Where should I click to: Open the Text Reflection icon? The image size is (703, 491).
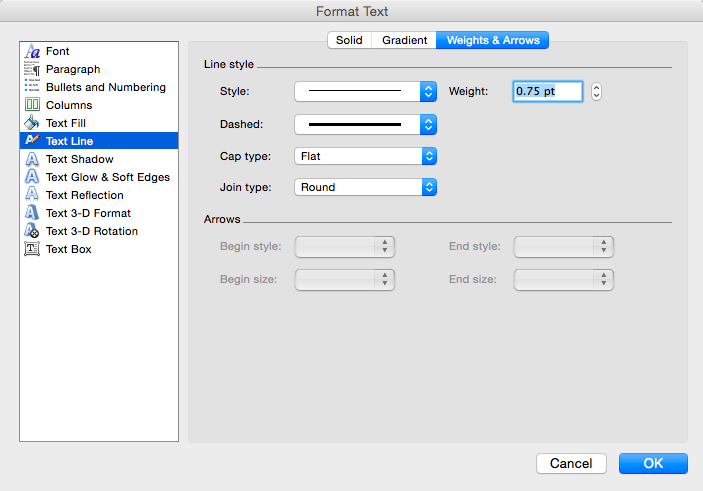click(32, 195)
